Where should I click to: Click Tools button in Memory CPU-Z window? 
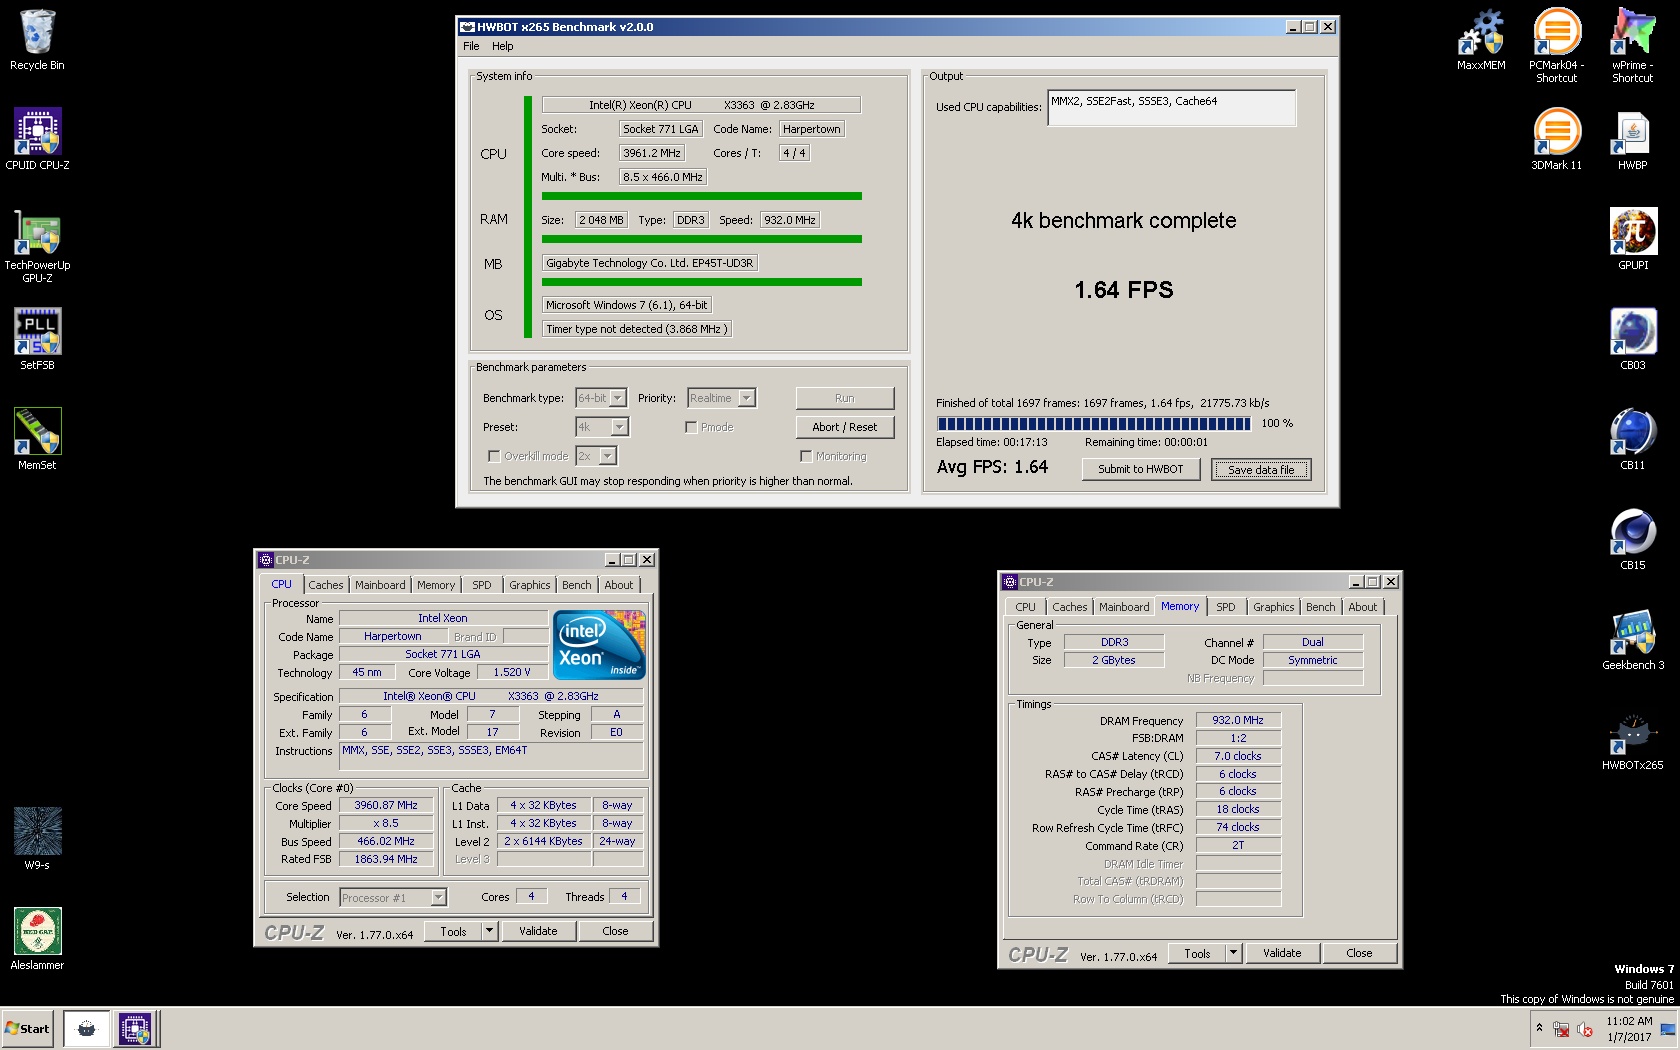click(x=1197, y=953)
